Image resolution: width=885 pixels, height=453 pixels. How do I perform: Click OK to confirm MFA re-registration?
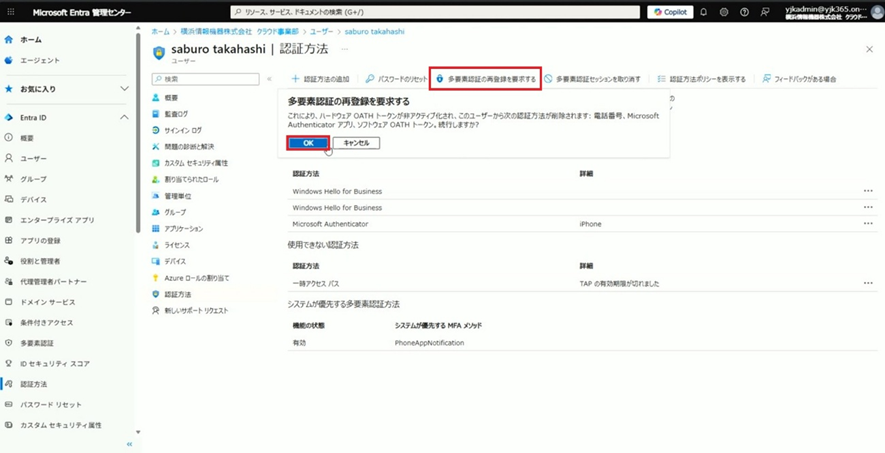pyautogui.click(x=308, y=143)
